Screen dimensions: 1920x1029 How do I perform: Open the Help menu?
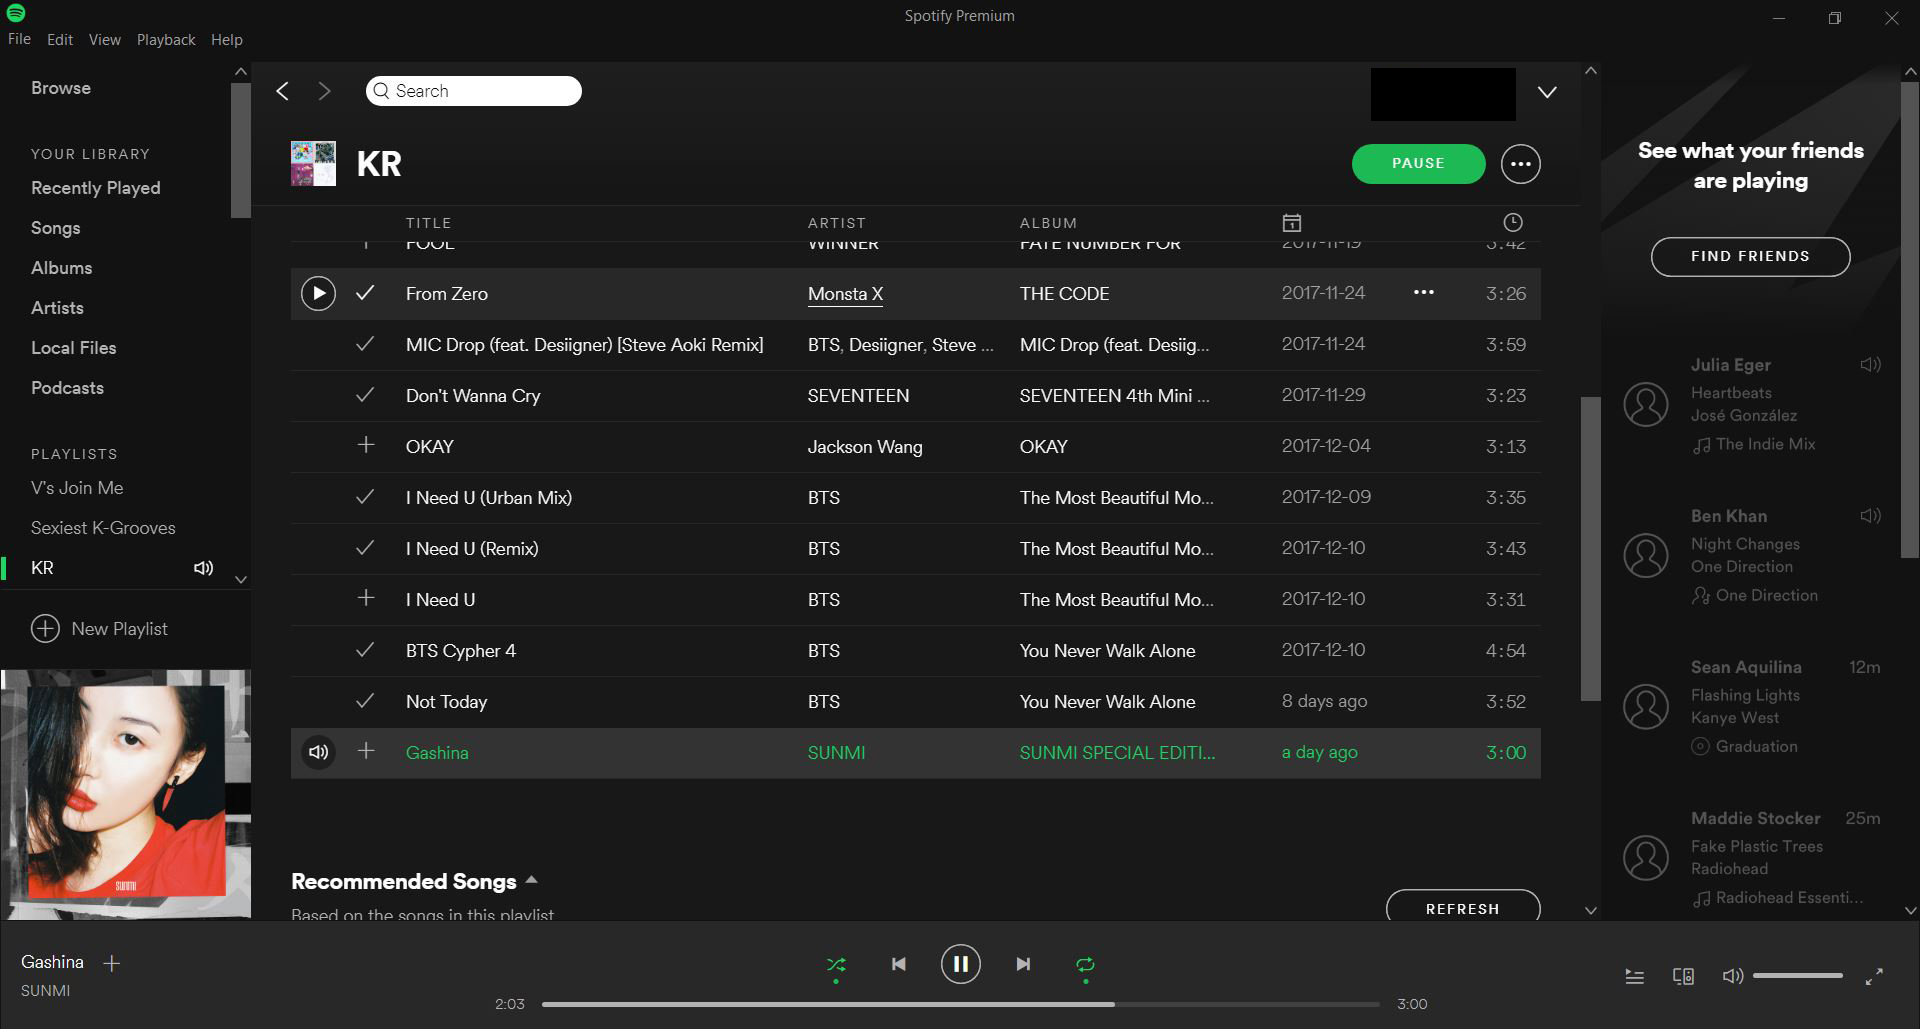[x=227, y=40]
